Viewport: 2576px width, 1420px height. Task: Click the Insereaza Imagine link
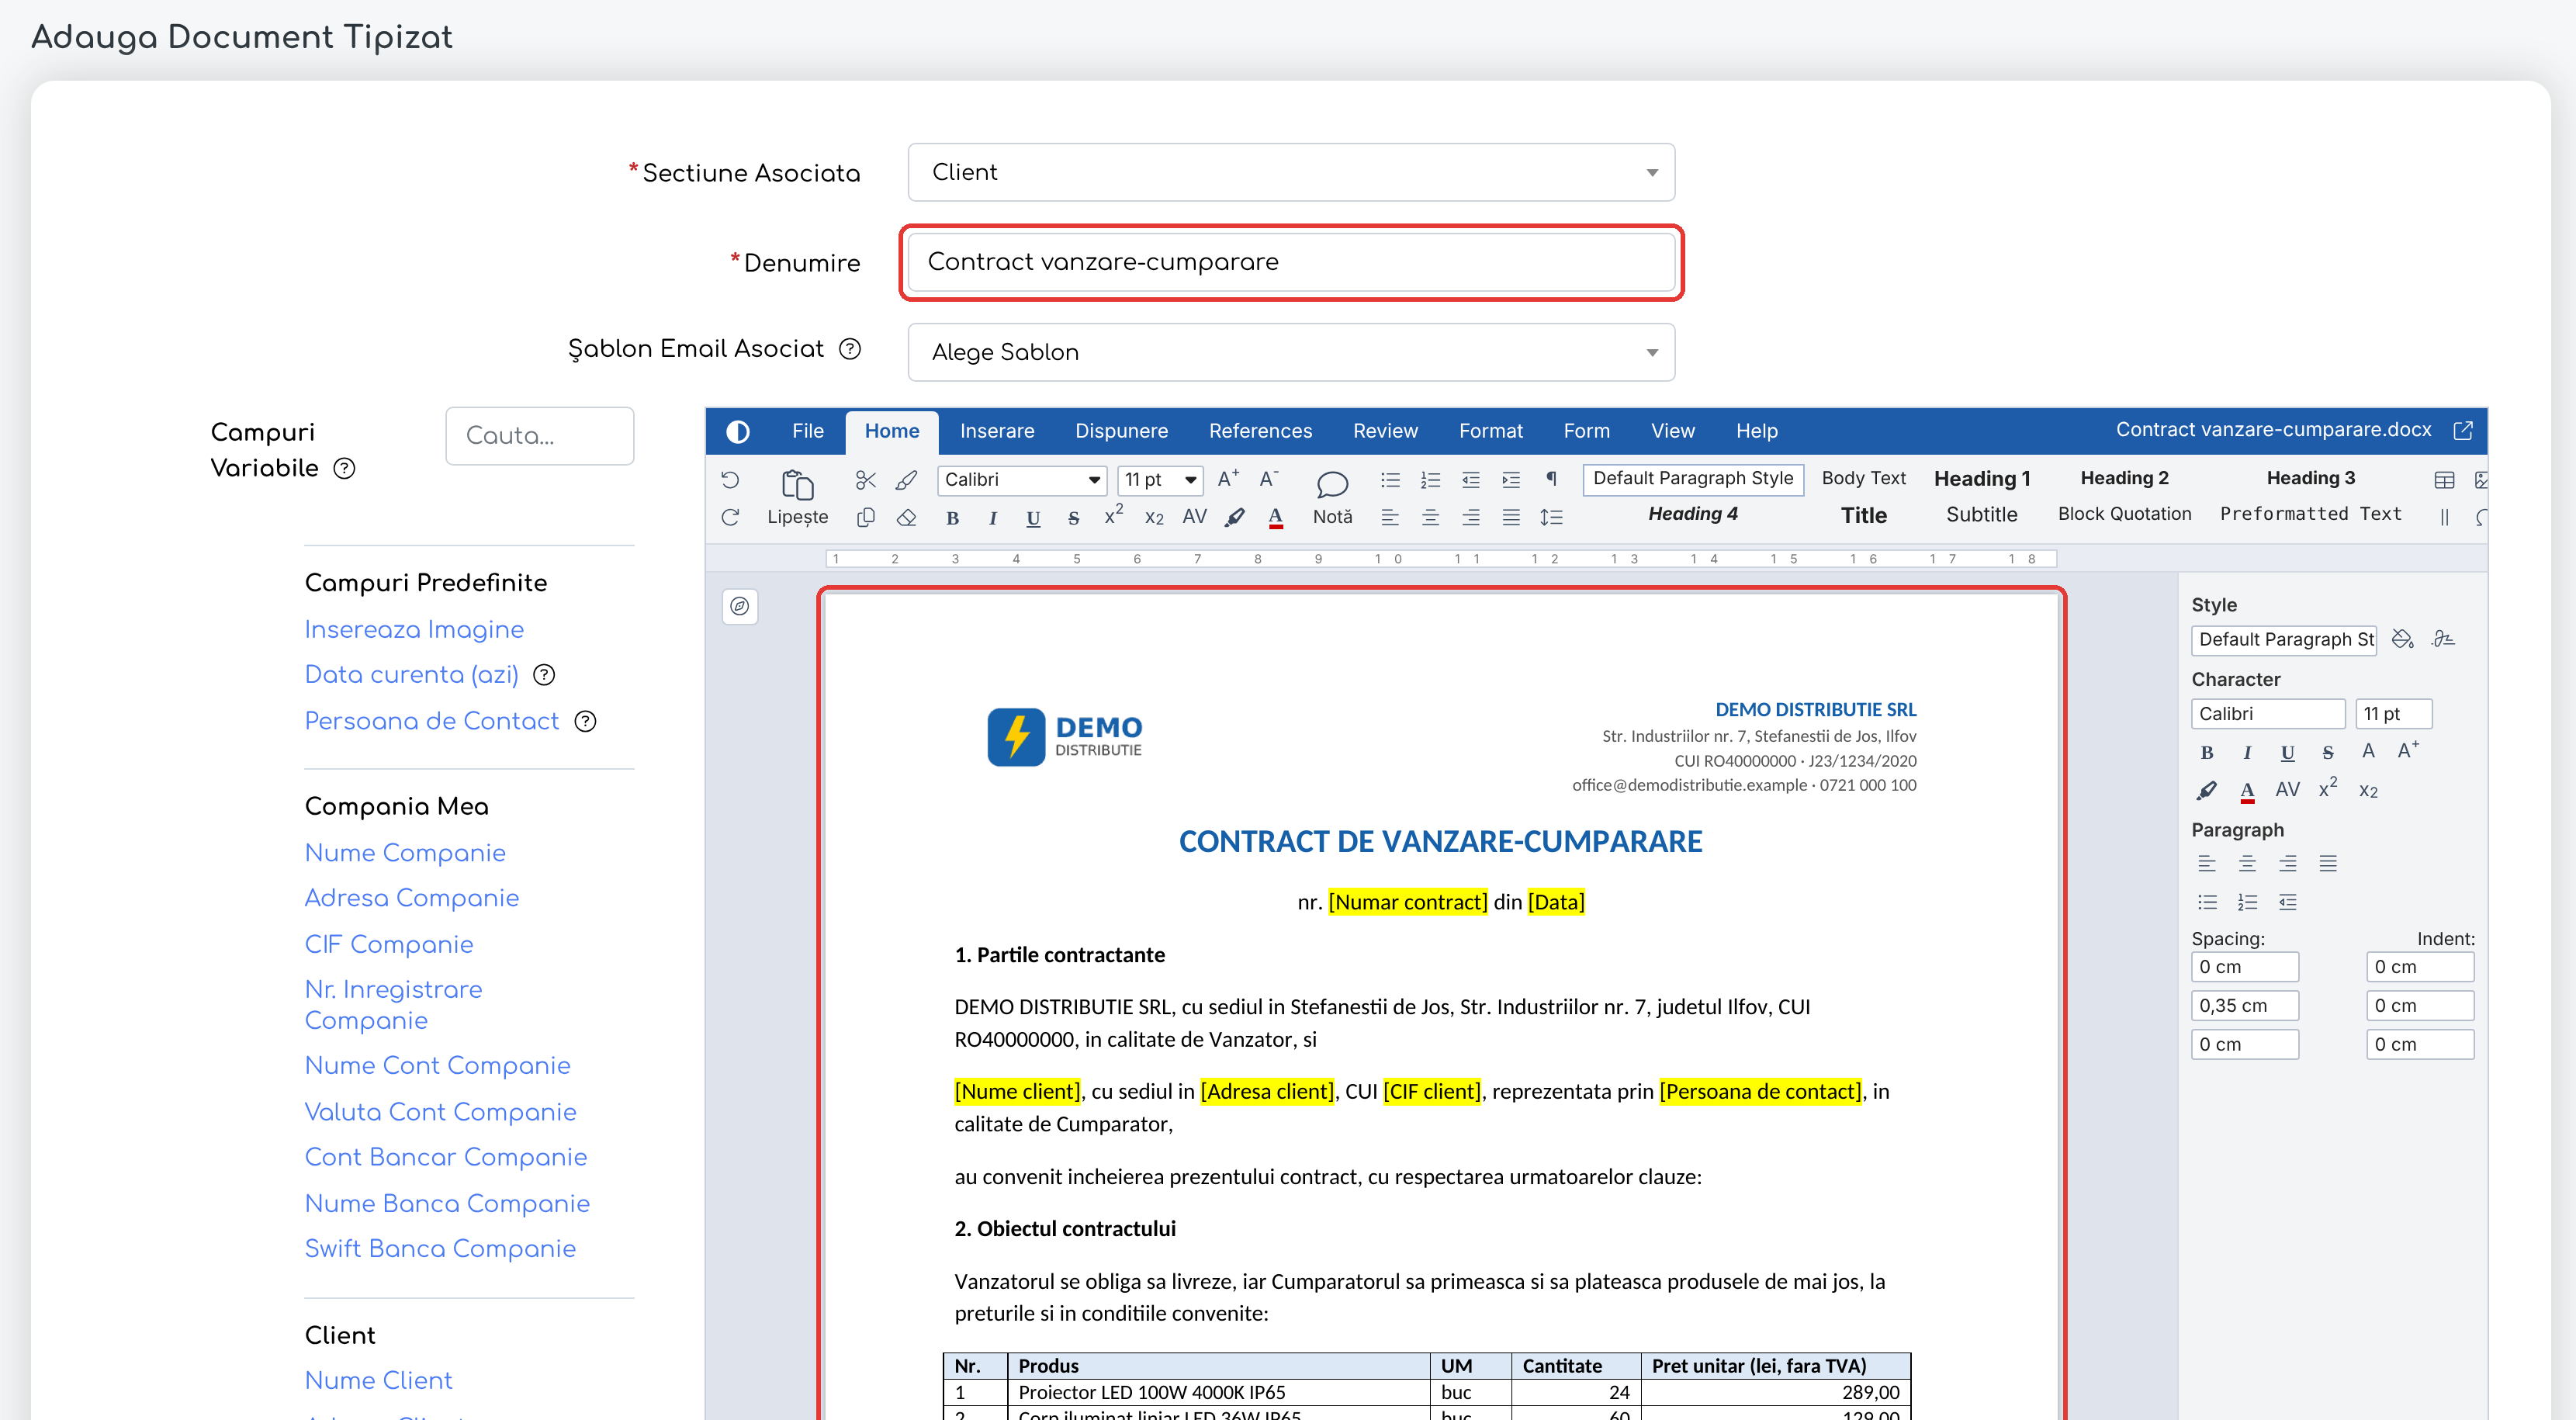coord(414,629)
